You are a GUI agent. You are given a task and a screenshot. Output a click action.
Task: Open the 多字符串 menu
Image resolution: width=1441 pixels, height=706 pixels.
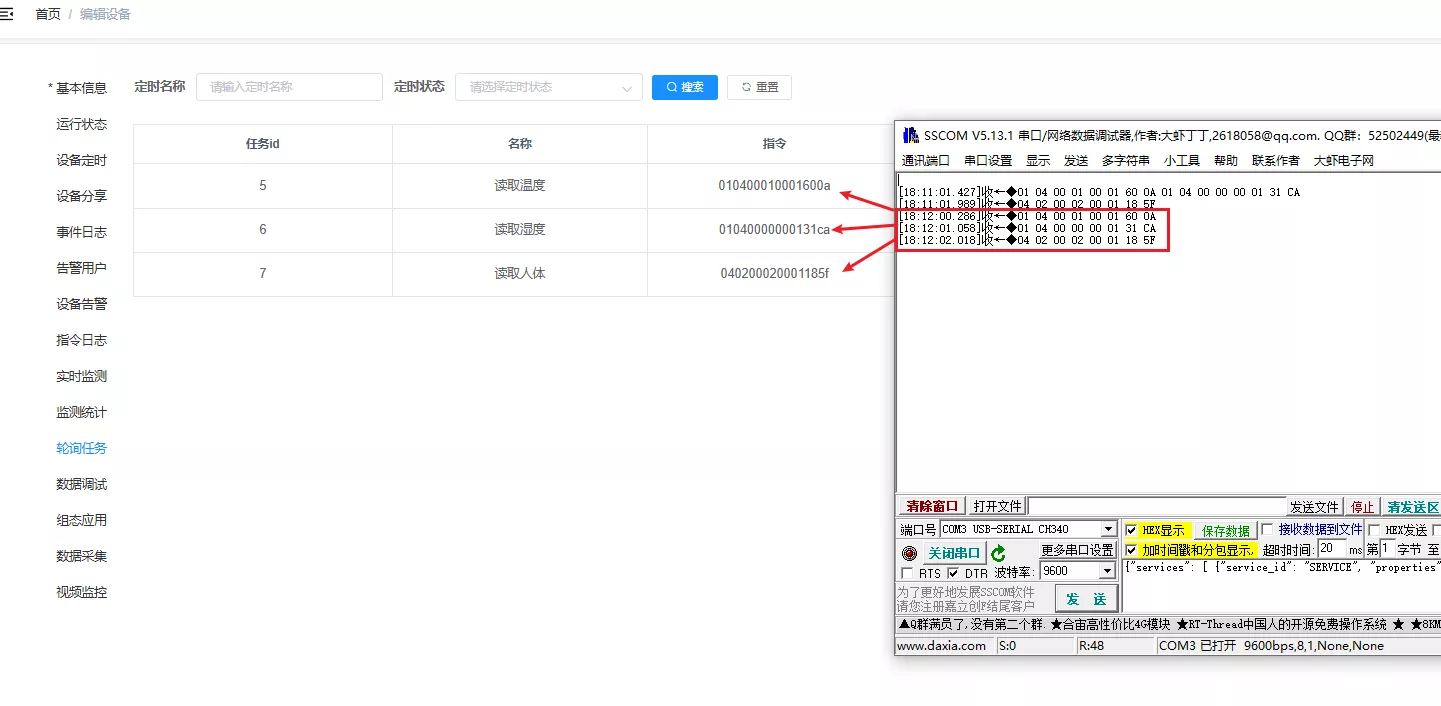tap(1125, 160)
